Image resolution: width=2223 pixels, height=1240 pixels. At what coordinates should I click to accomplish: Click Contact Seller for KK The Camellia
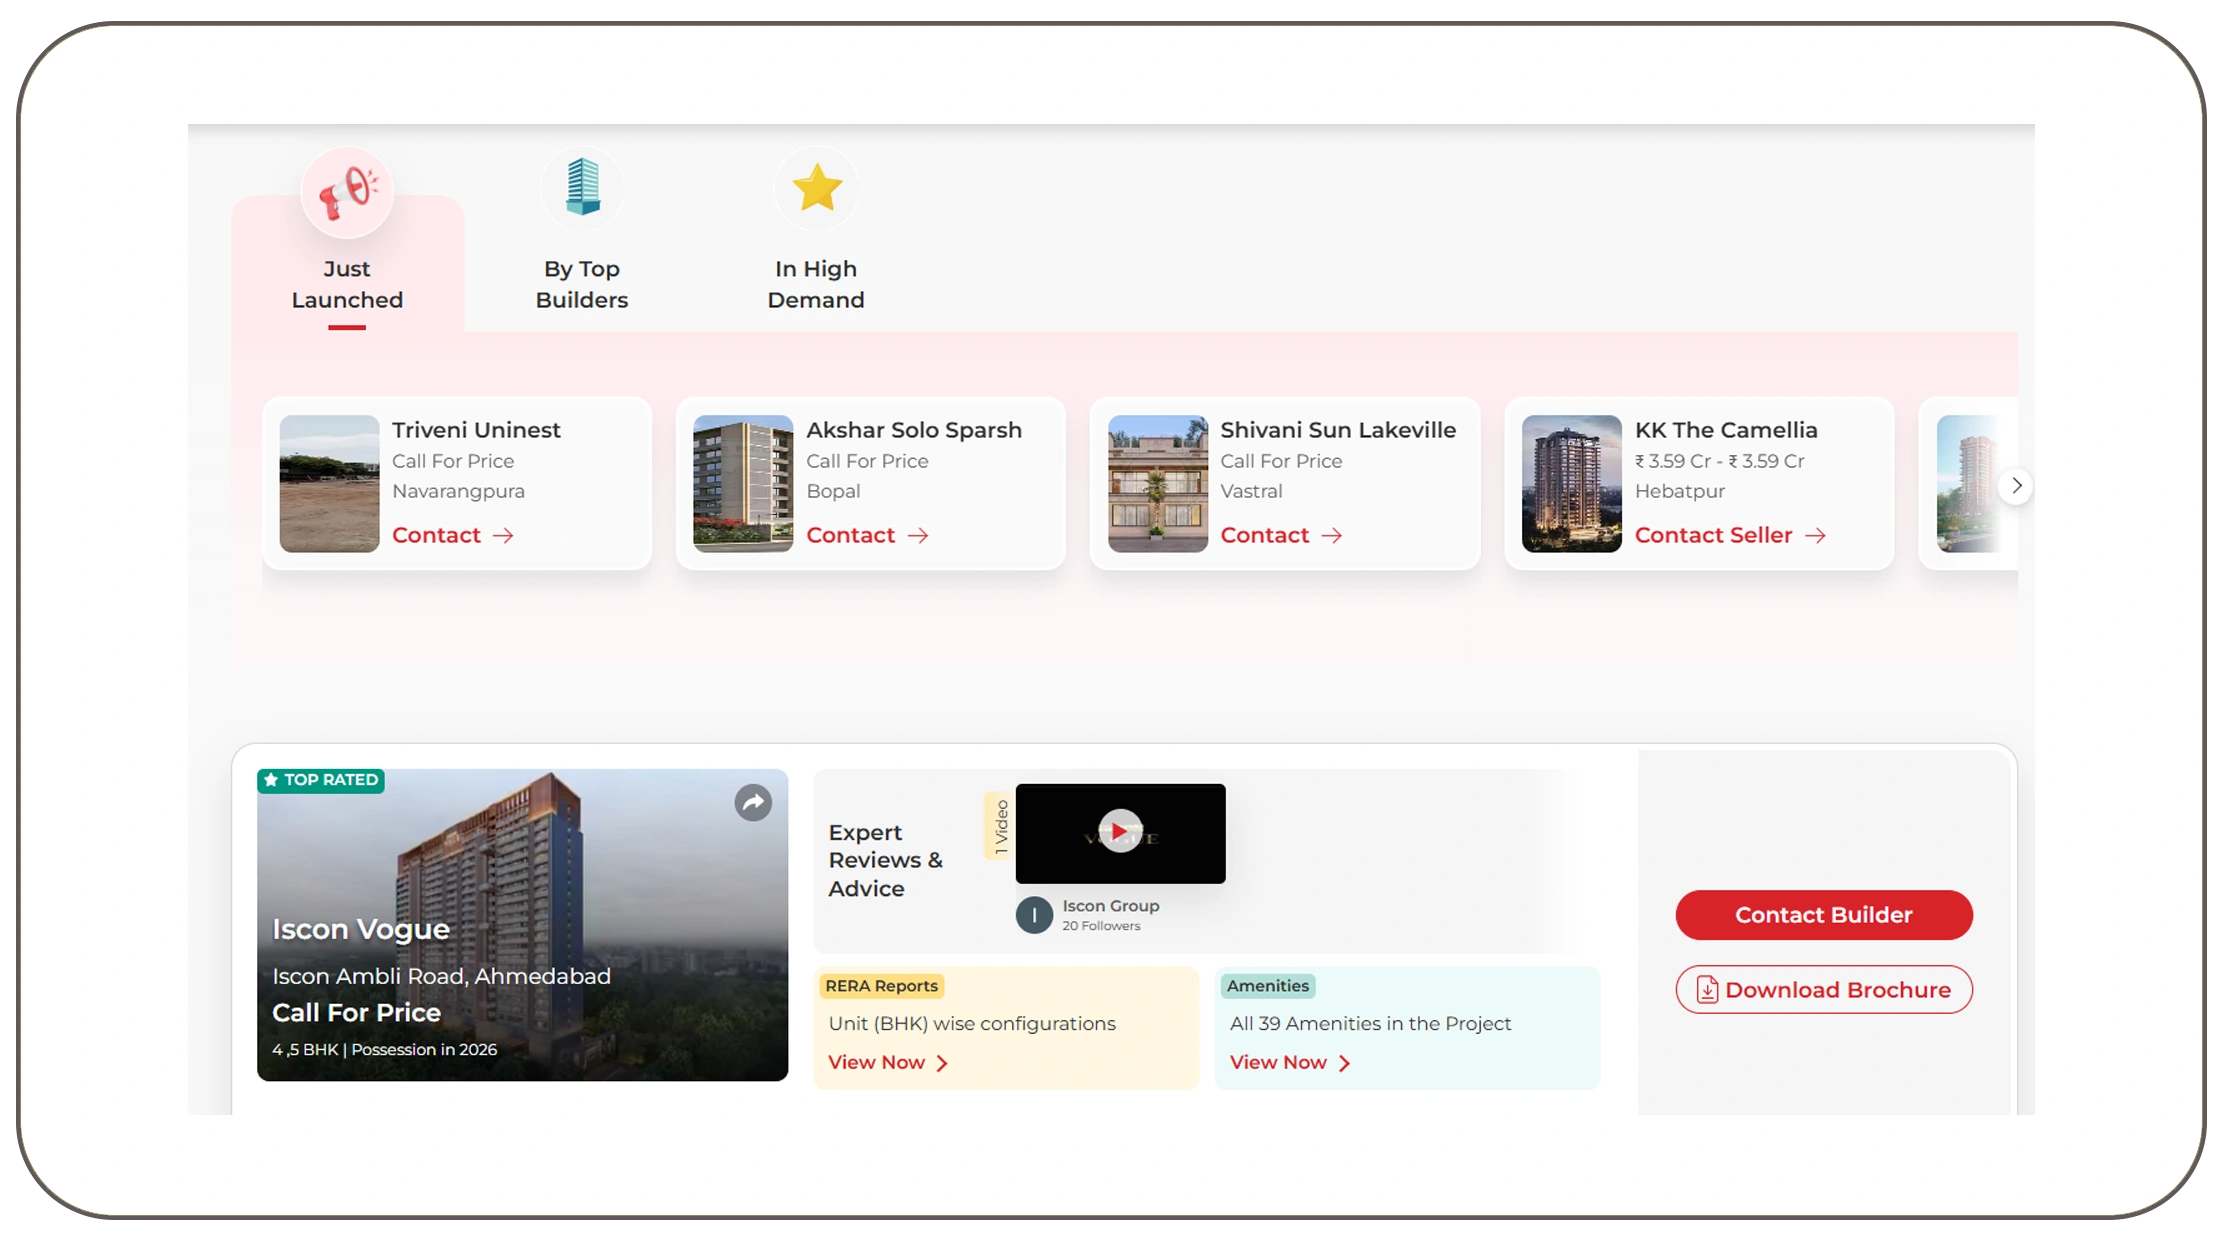tap(1731, 536)
